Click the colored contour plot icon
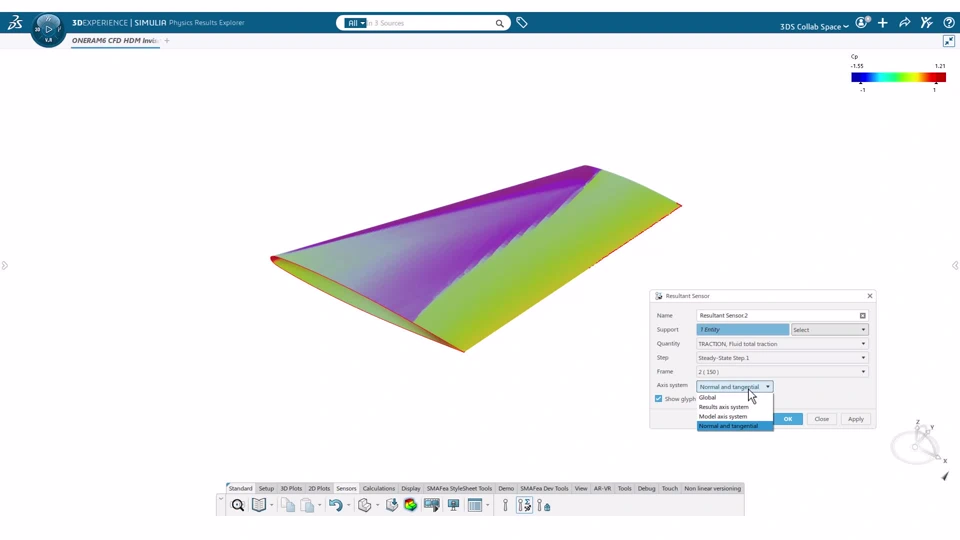This screenshot has width=960, height=540. [x=411, y=505]
